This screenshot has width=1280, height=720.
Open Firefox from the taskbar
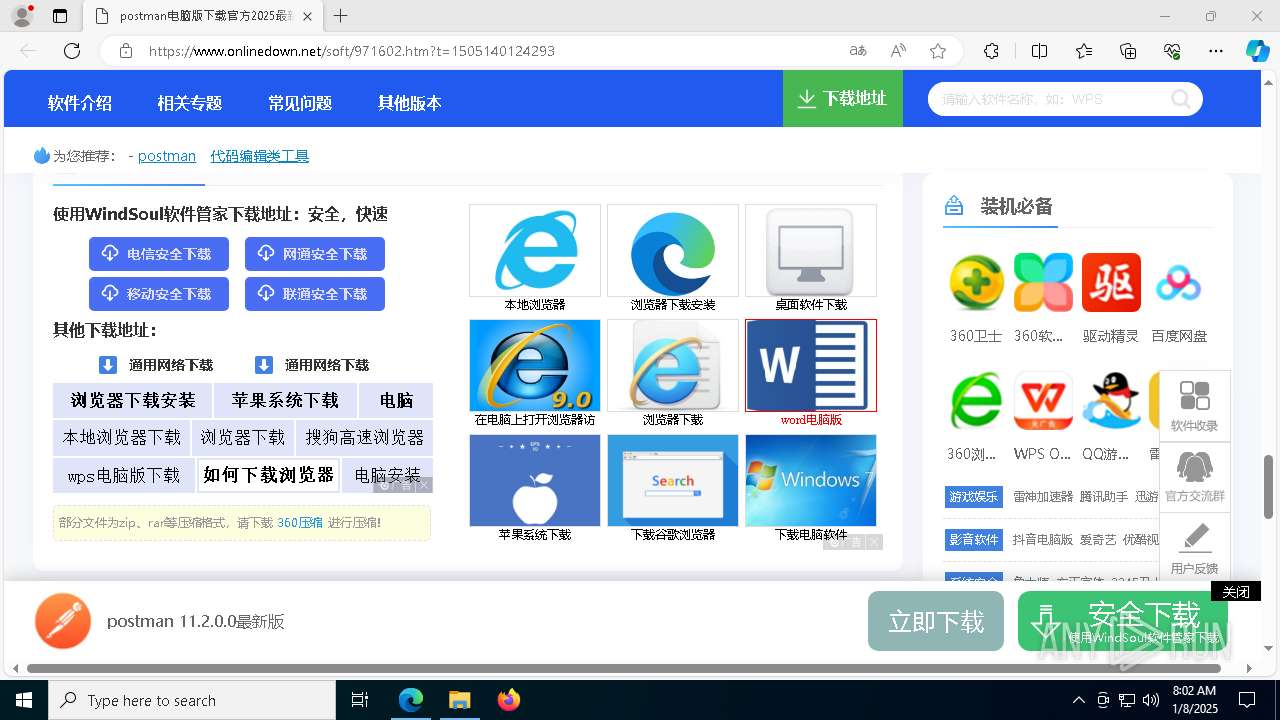[508, 700]
